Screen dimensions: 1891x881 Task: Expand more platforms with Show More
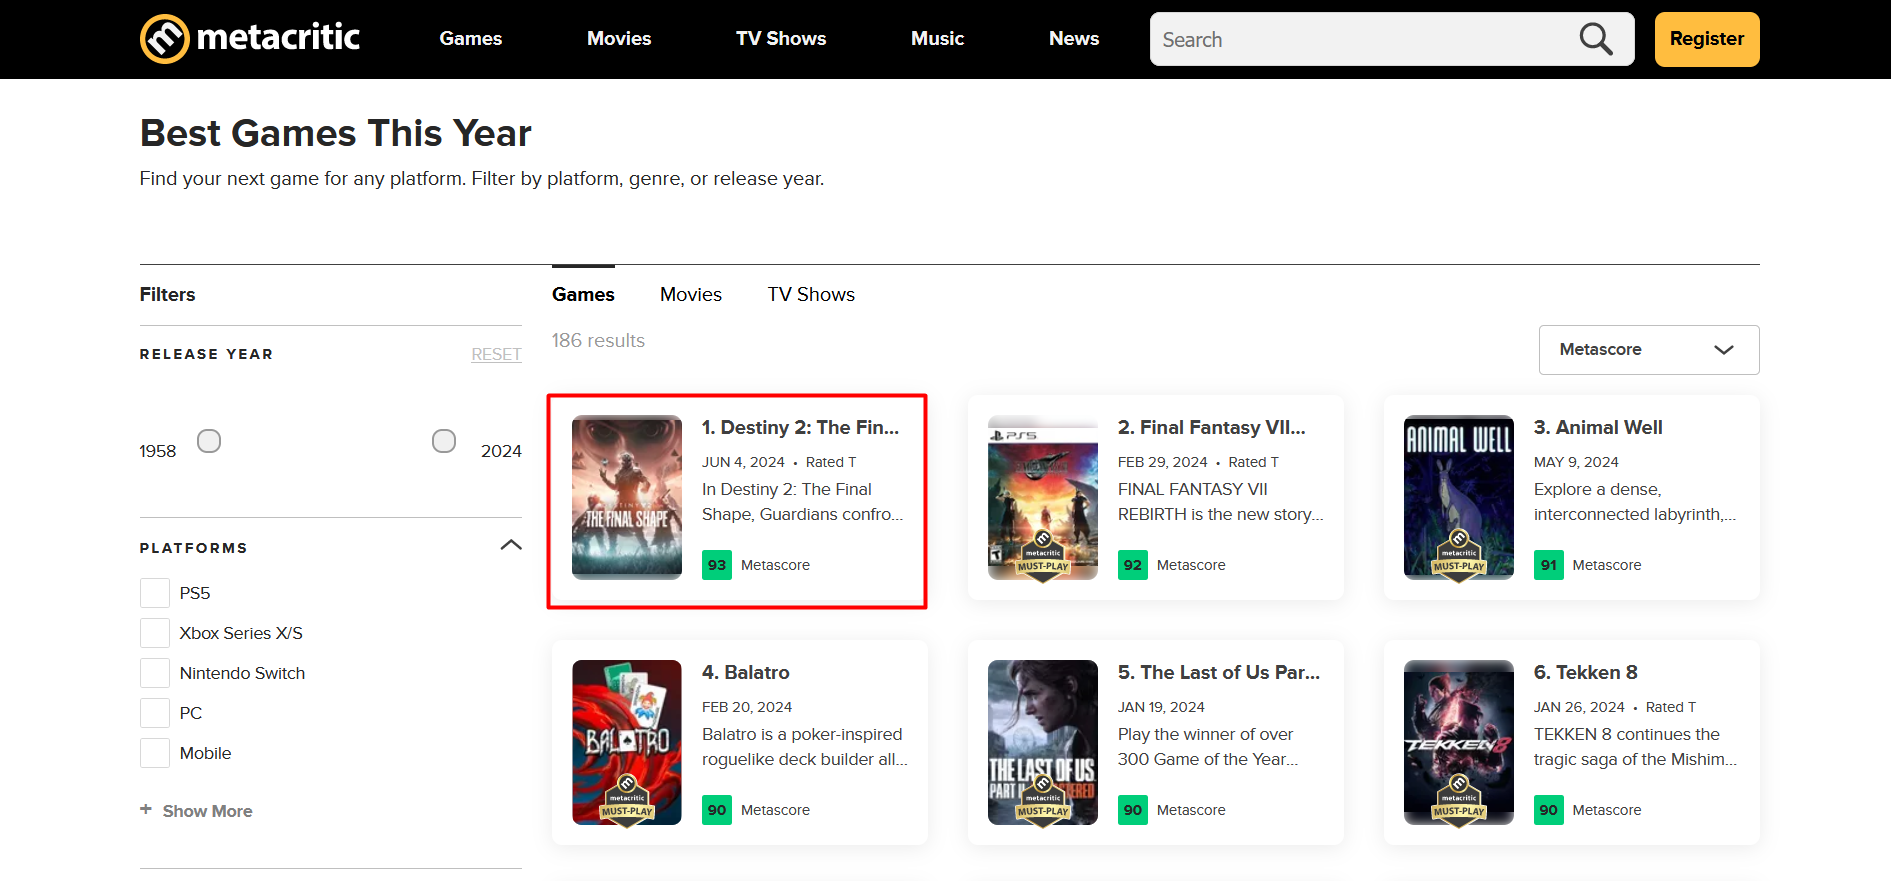207,811
